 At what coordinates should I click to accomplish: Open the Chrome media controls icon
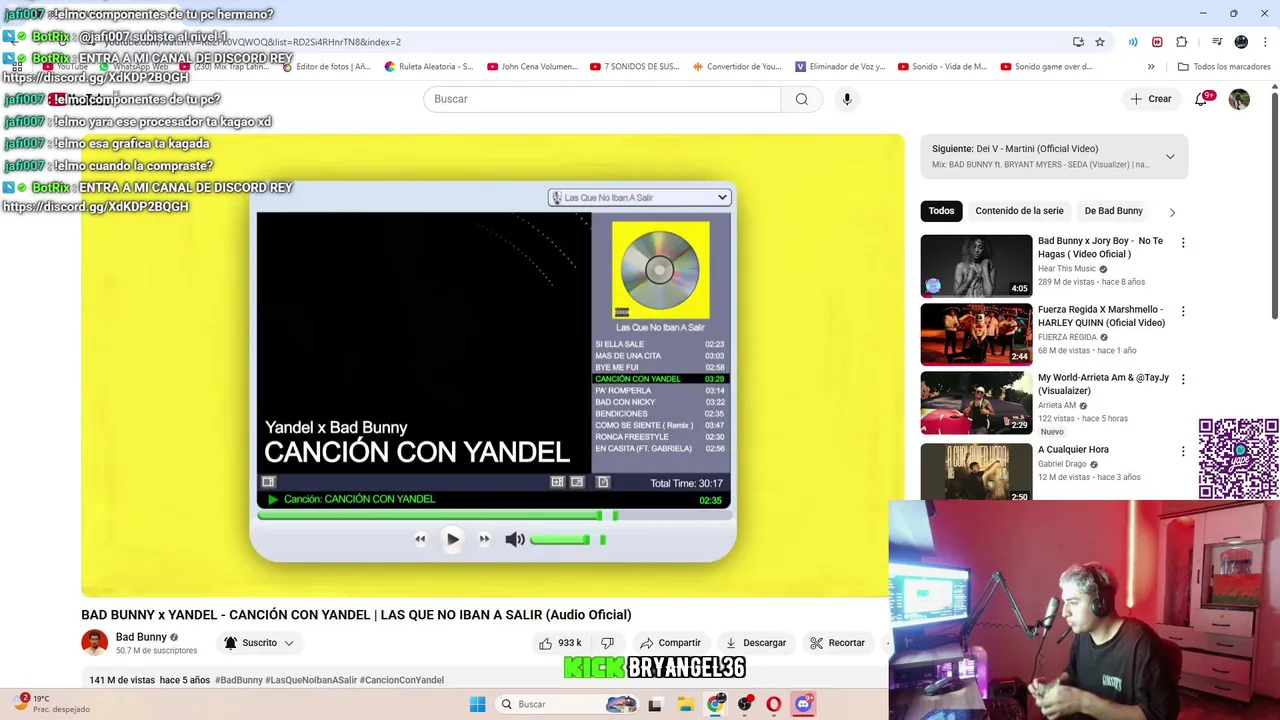coord(1217,42)
